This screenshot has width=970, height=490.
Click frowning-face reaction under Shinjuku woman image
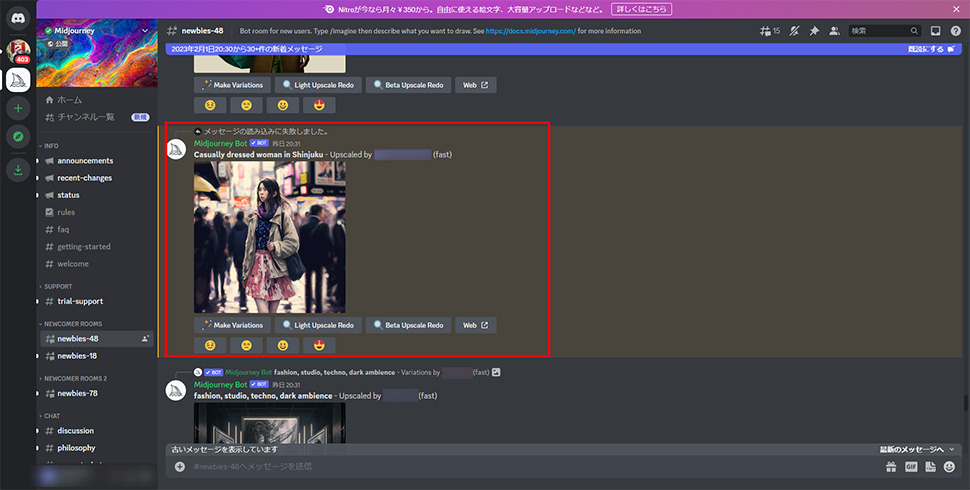coord(246,345)
